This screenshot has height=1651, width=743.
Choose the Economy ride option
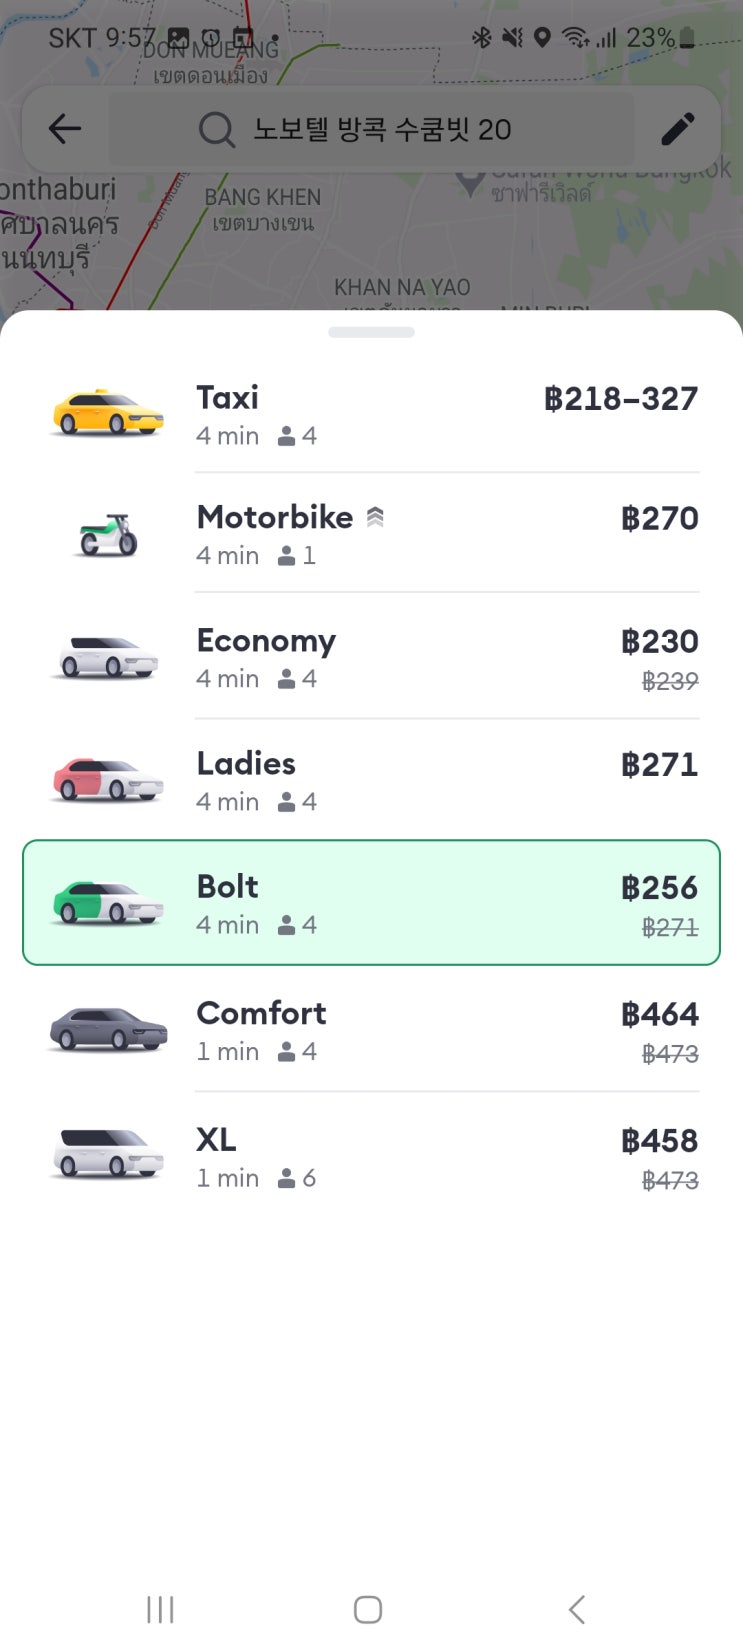click(371, 656)
